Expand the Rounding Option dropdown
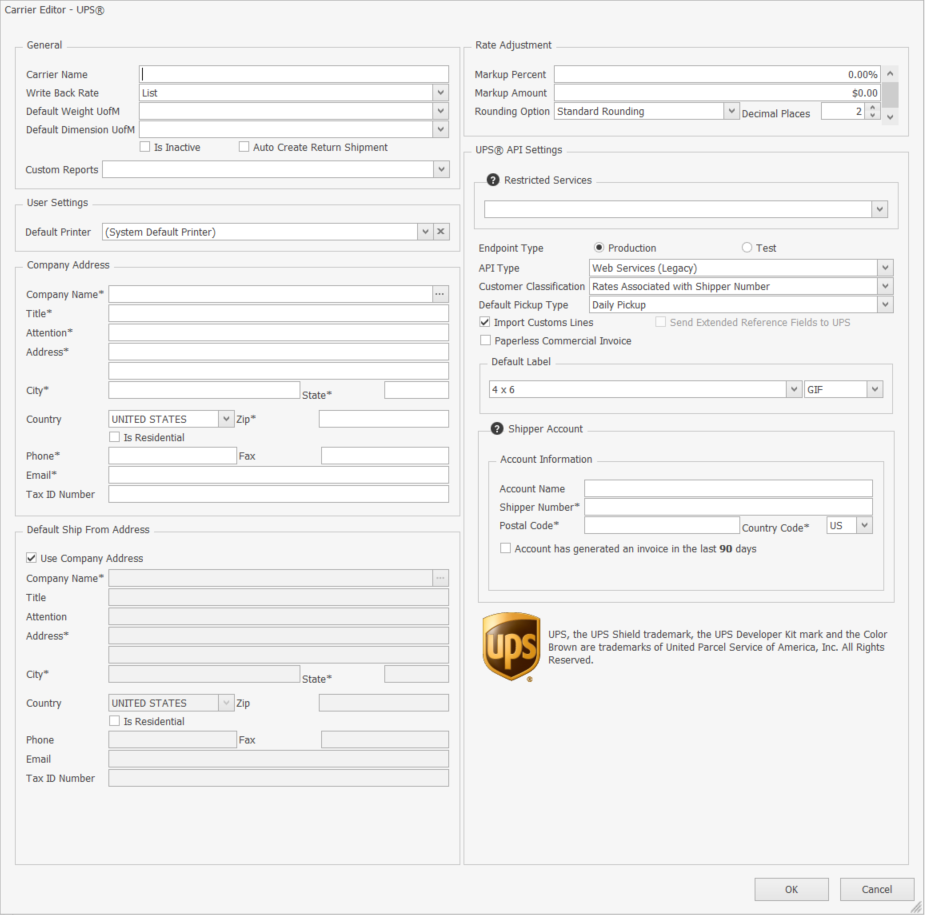The image size is (925, 915). point(731,112)
